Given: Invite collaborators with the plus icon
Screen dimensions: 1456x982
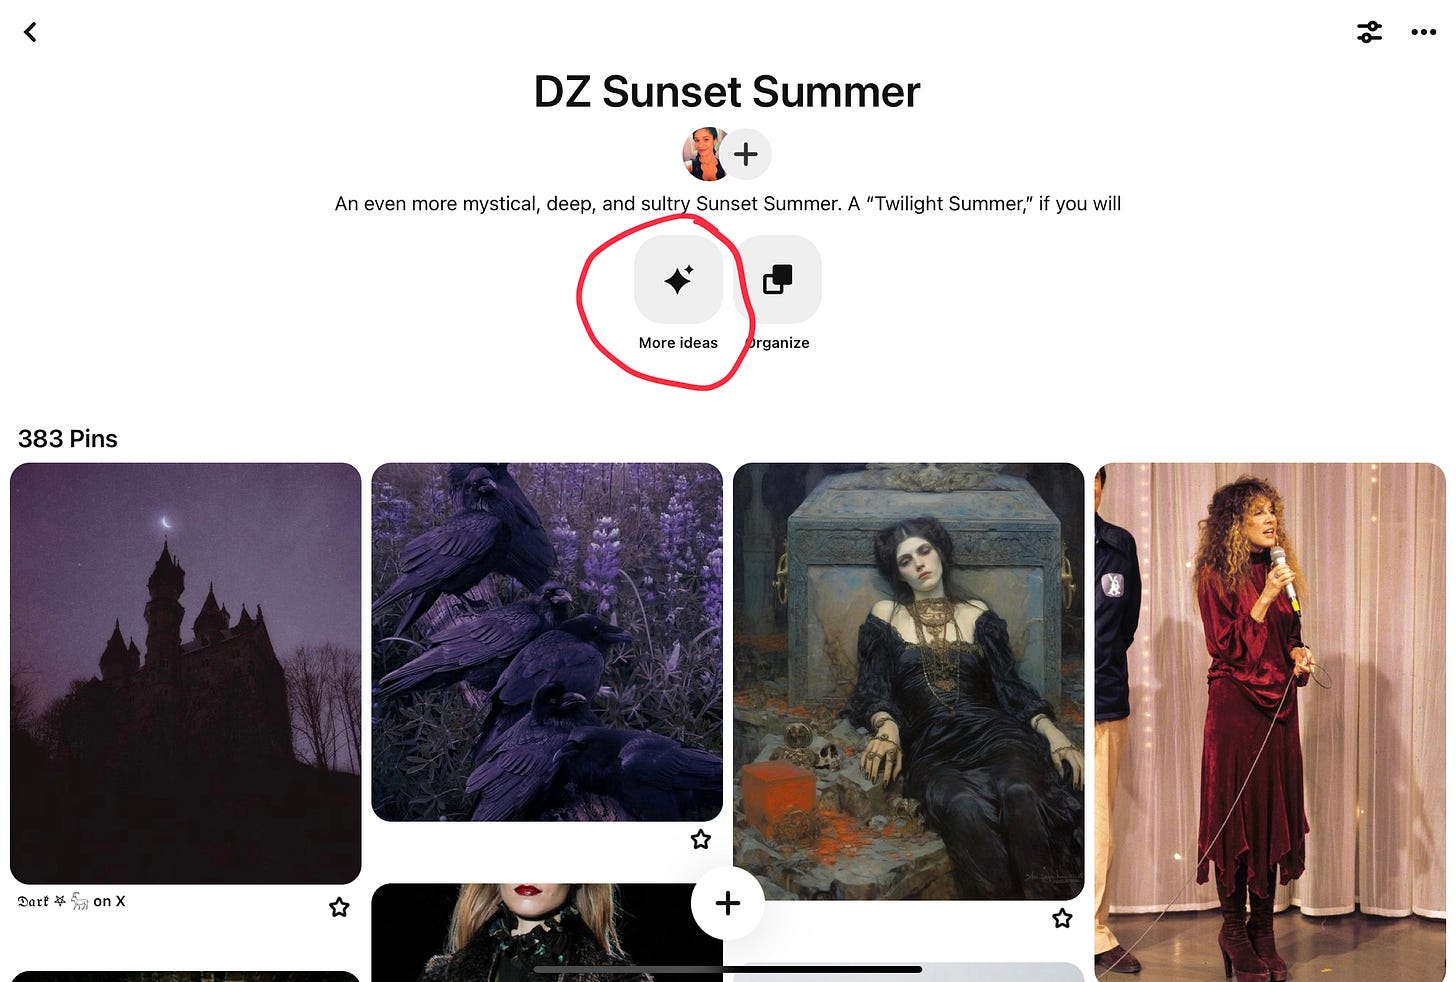Looking at the screenshot, I should pos(746,154).
